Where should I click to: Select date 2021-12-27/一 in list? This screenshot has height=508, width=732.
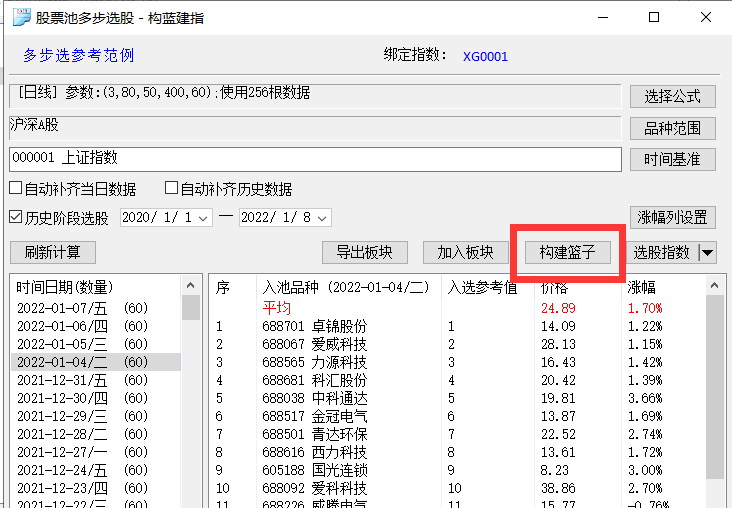coord(96,452)
